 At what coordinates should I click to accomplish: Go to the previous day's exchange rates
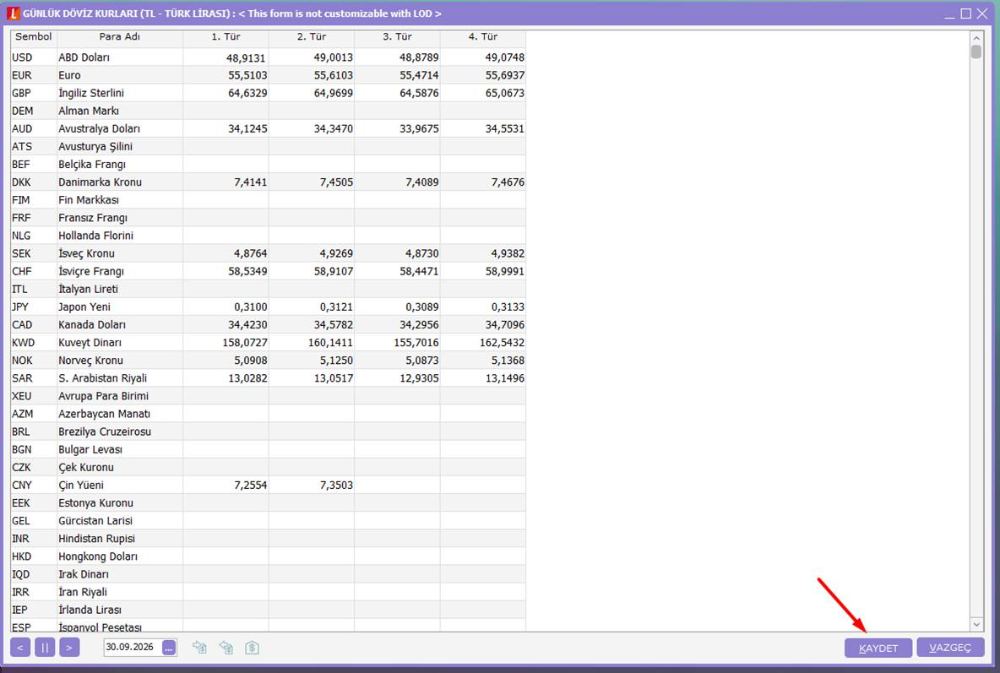coord(20,647)
